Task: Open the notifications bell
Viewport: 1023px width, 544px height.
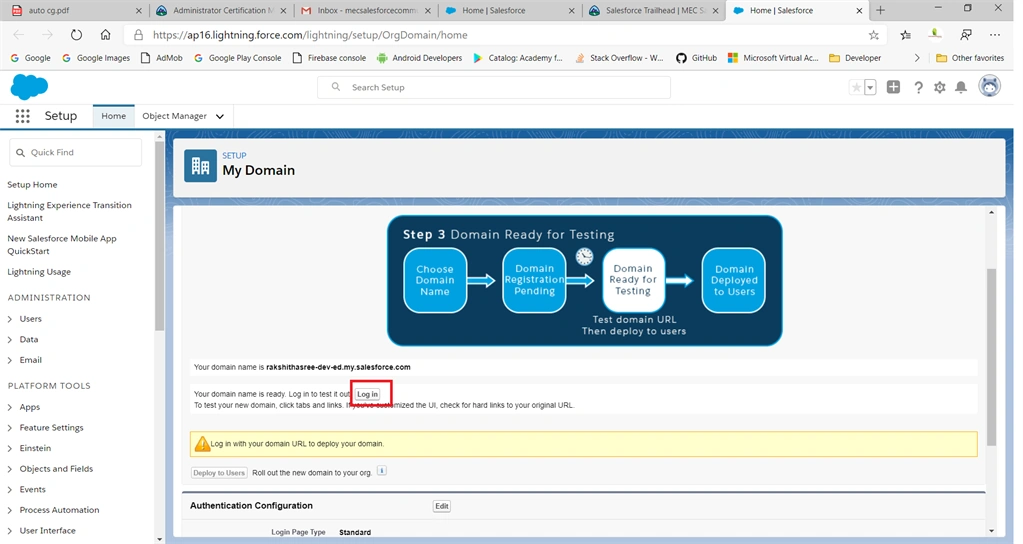Action: click(x=961, y=87)
